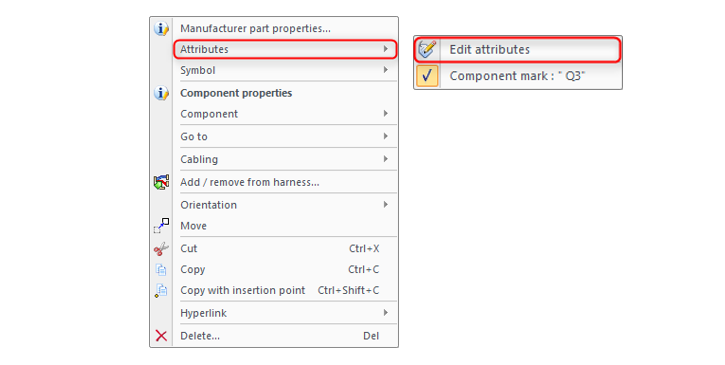Toggle the Component mark Q3 checkmark

tap(427, 75)
